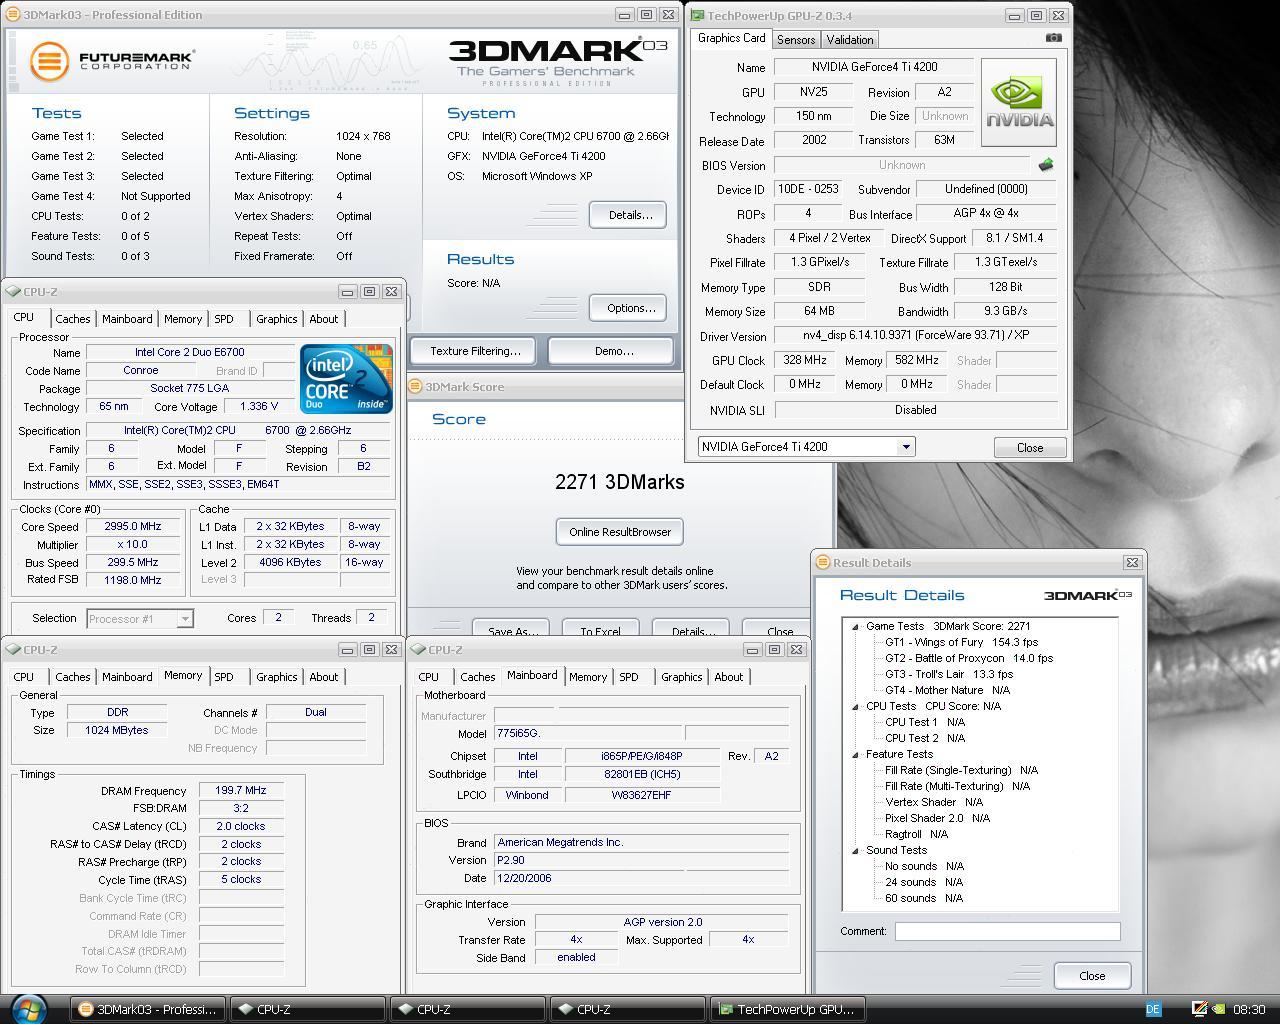Switch to the Validation tab in GPU-Z
1280x1024 pixels.
tap(850, 40)
